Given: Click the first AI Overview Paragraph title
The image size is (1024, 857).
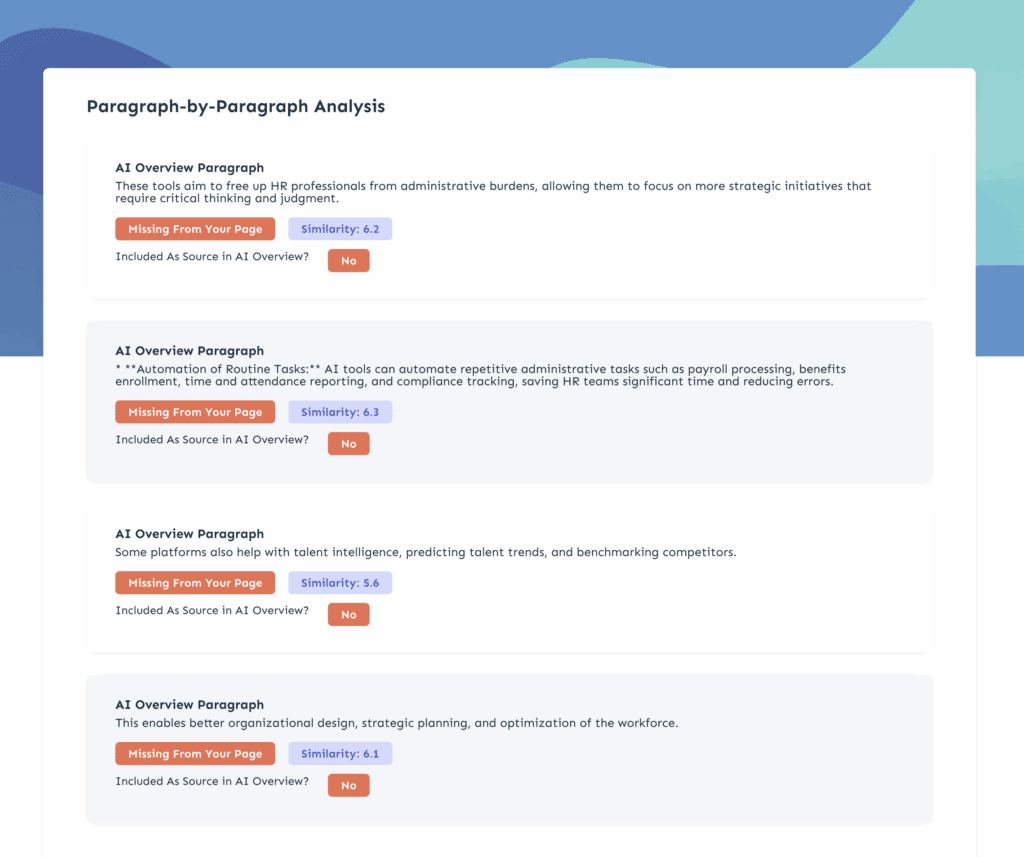Looking at the screenshot, I should 189,168.
